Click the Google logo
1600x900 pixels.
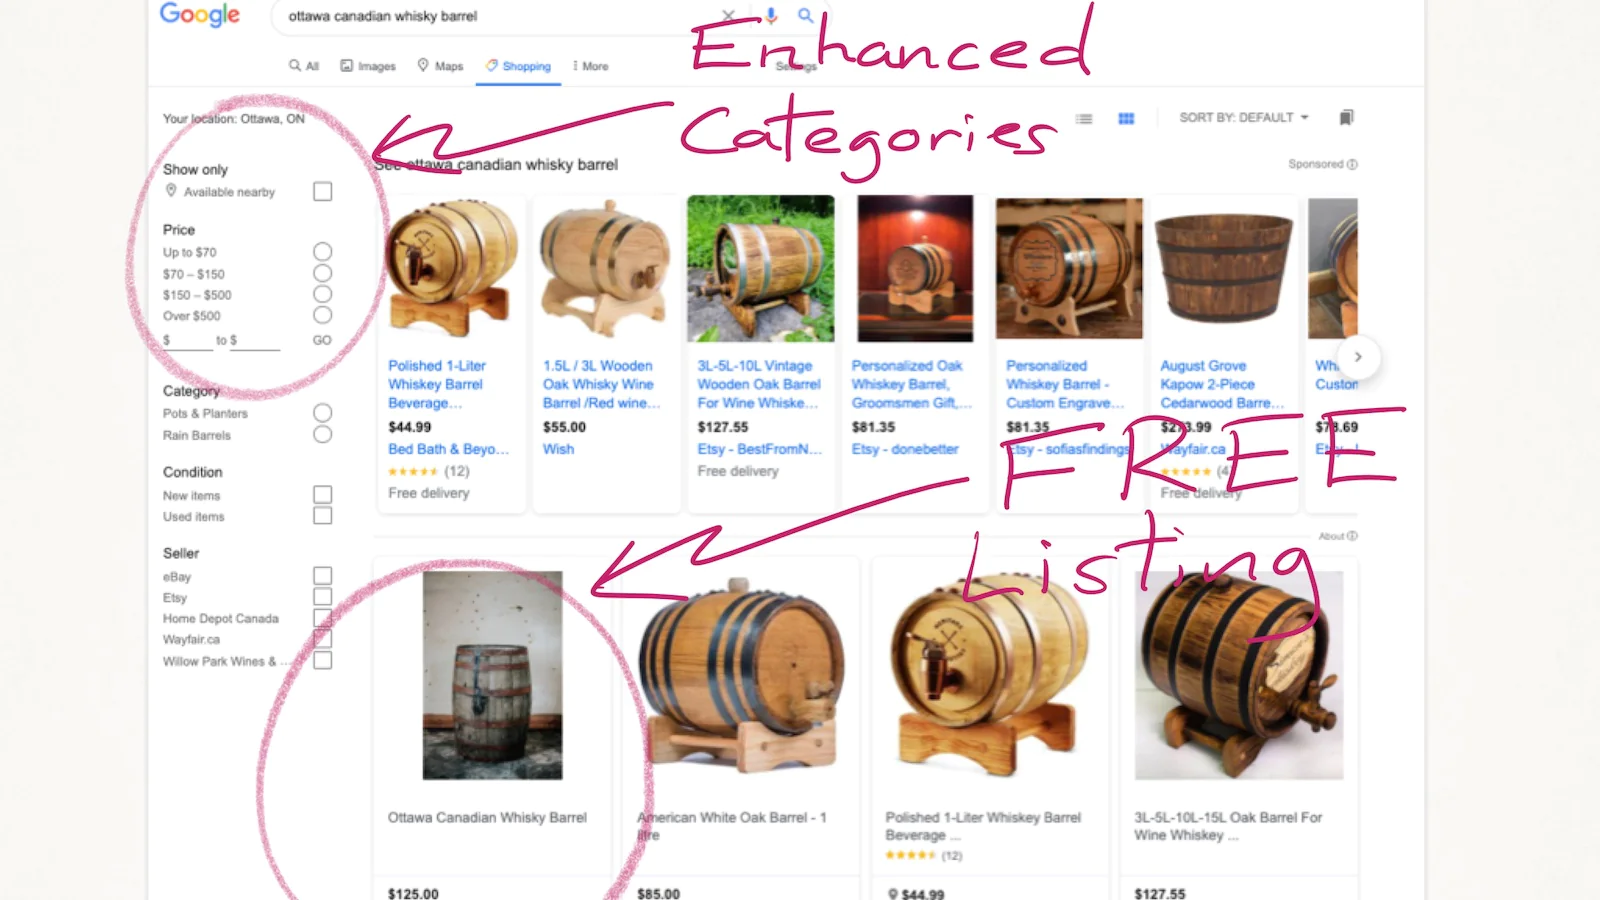(x=200, y=15)
